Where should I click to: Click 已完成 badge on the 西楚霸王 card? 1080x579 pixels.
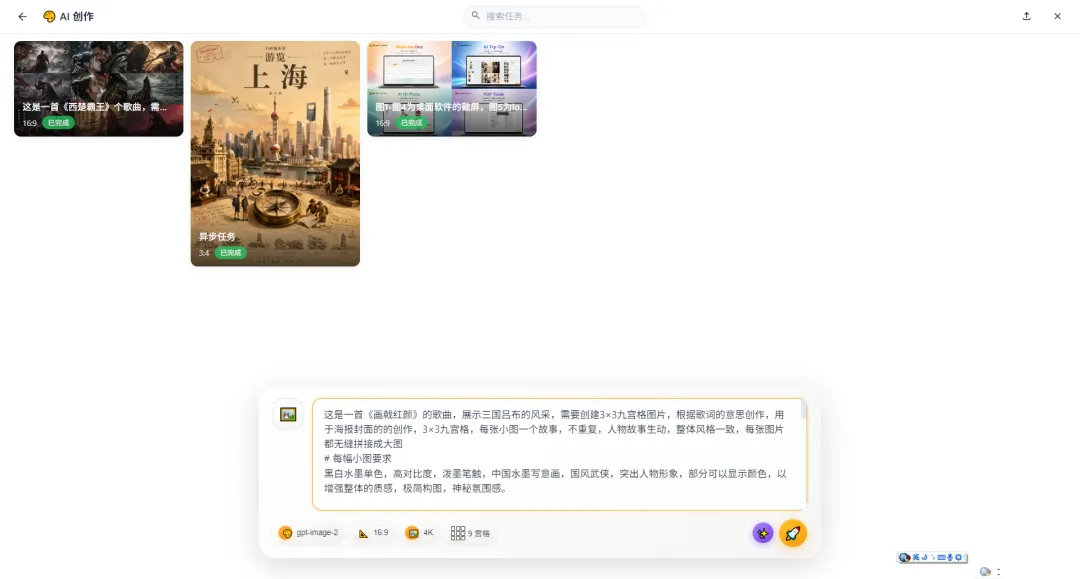point(58,123)
